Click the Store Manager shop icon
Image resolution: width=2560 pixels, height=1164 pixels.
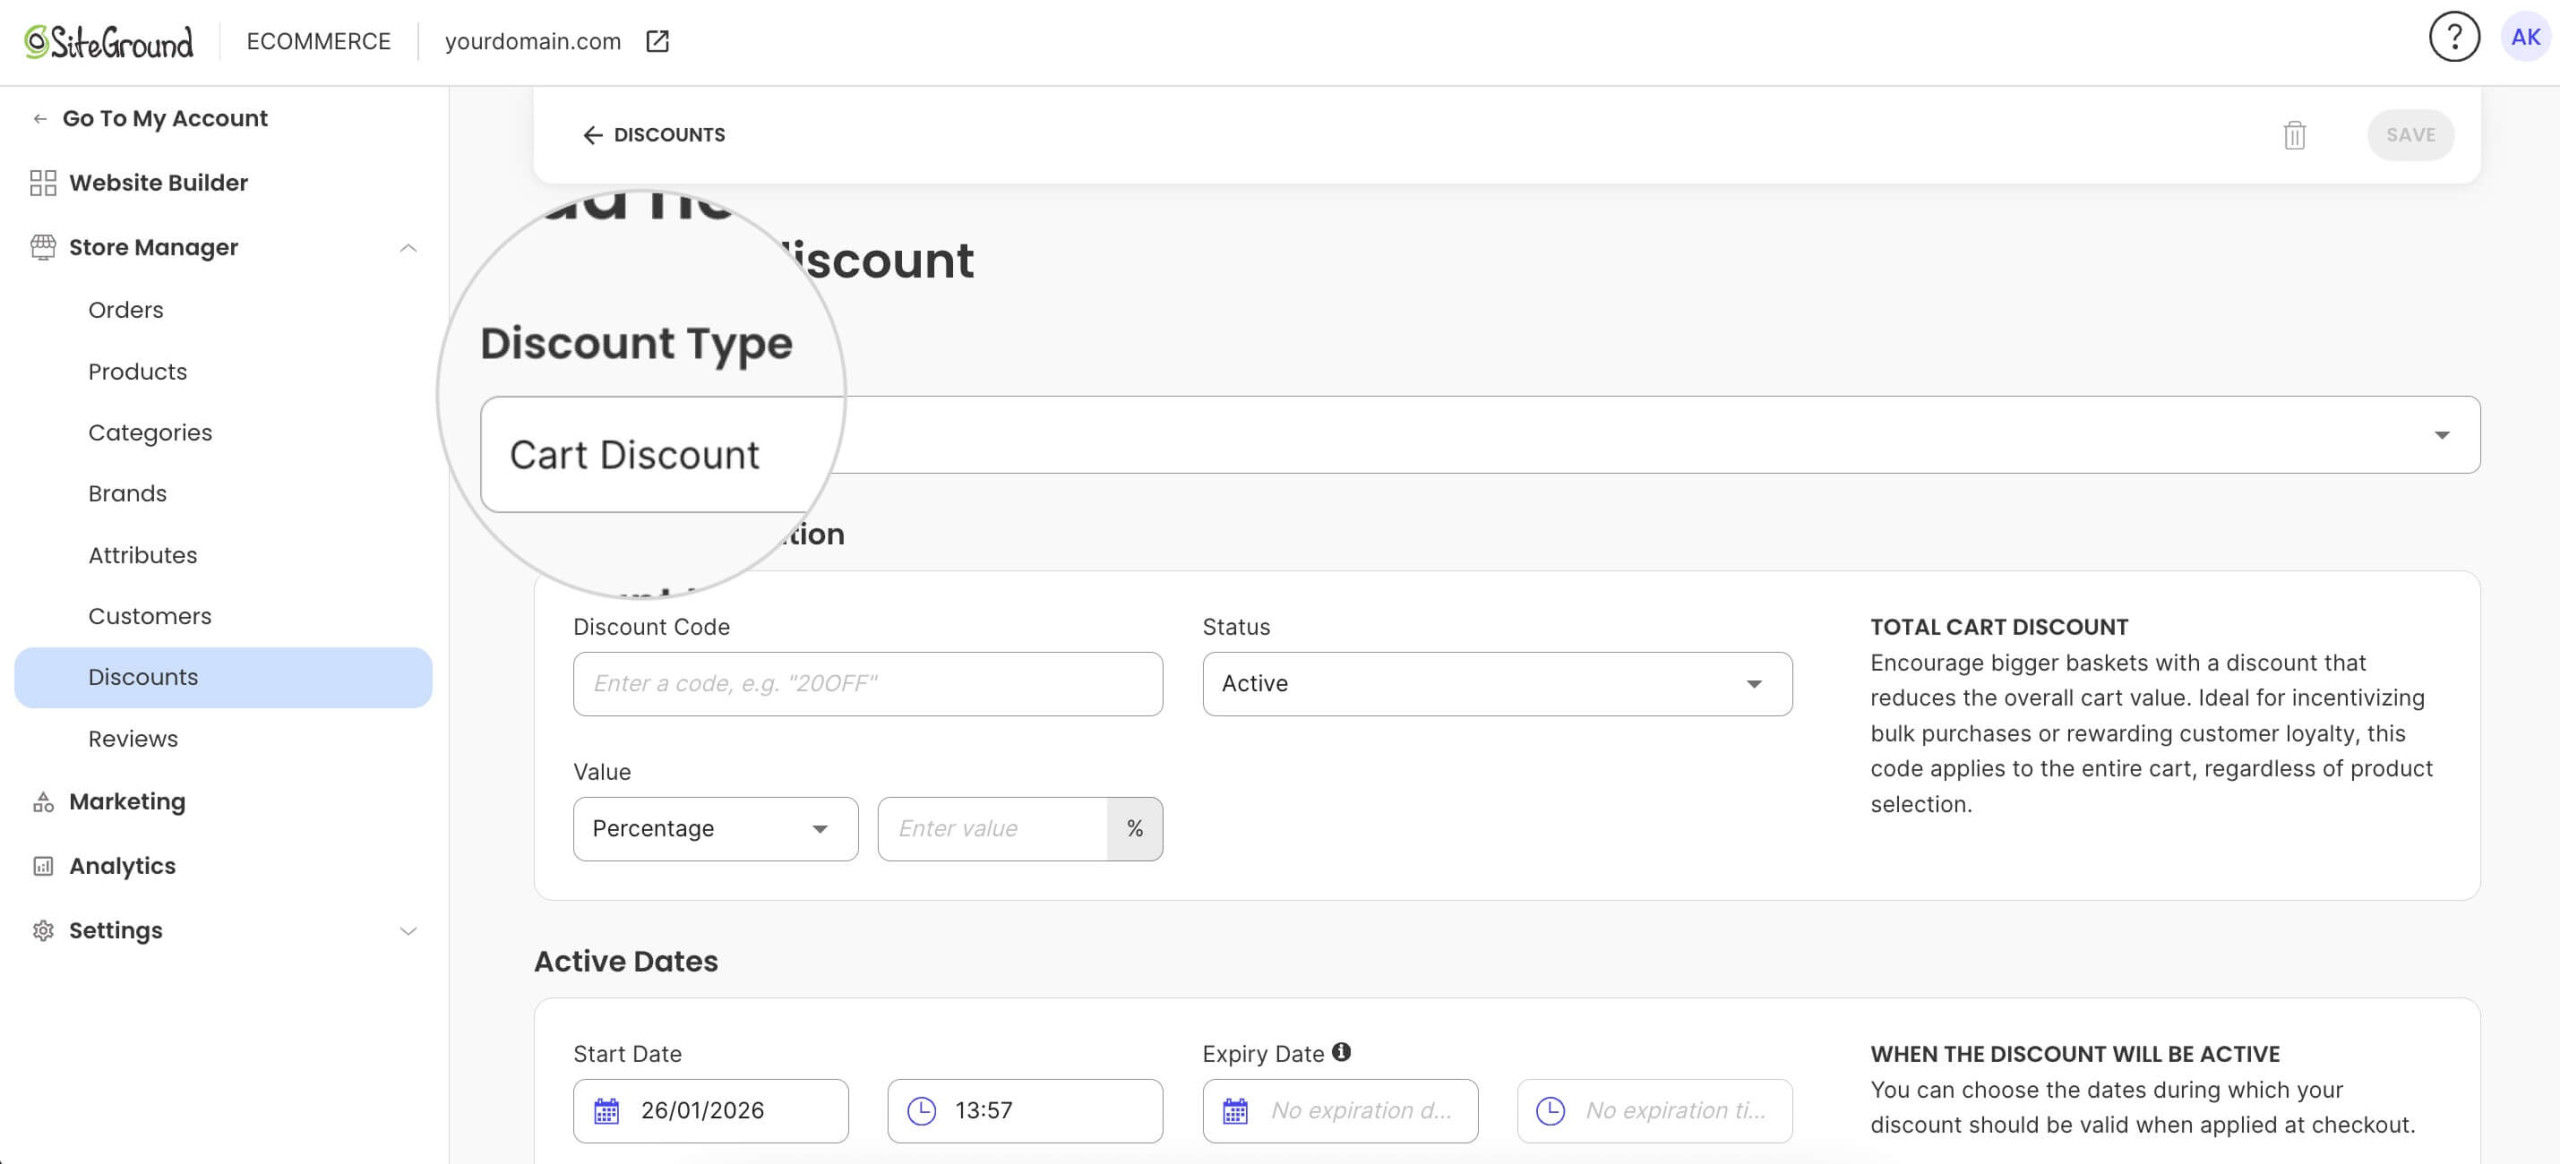click(43, 247)
